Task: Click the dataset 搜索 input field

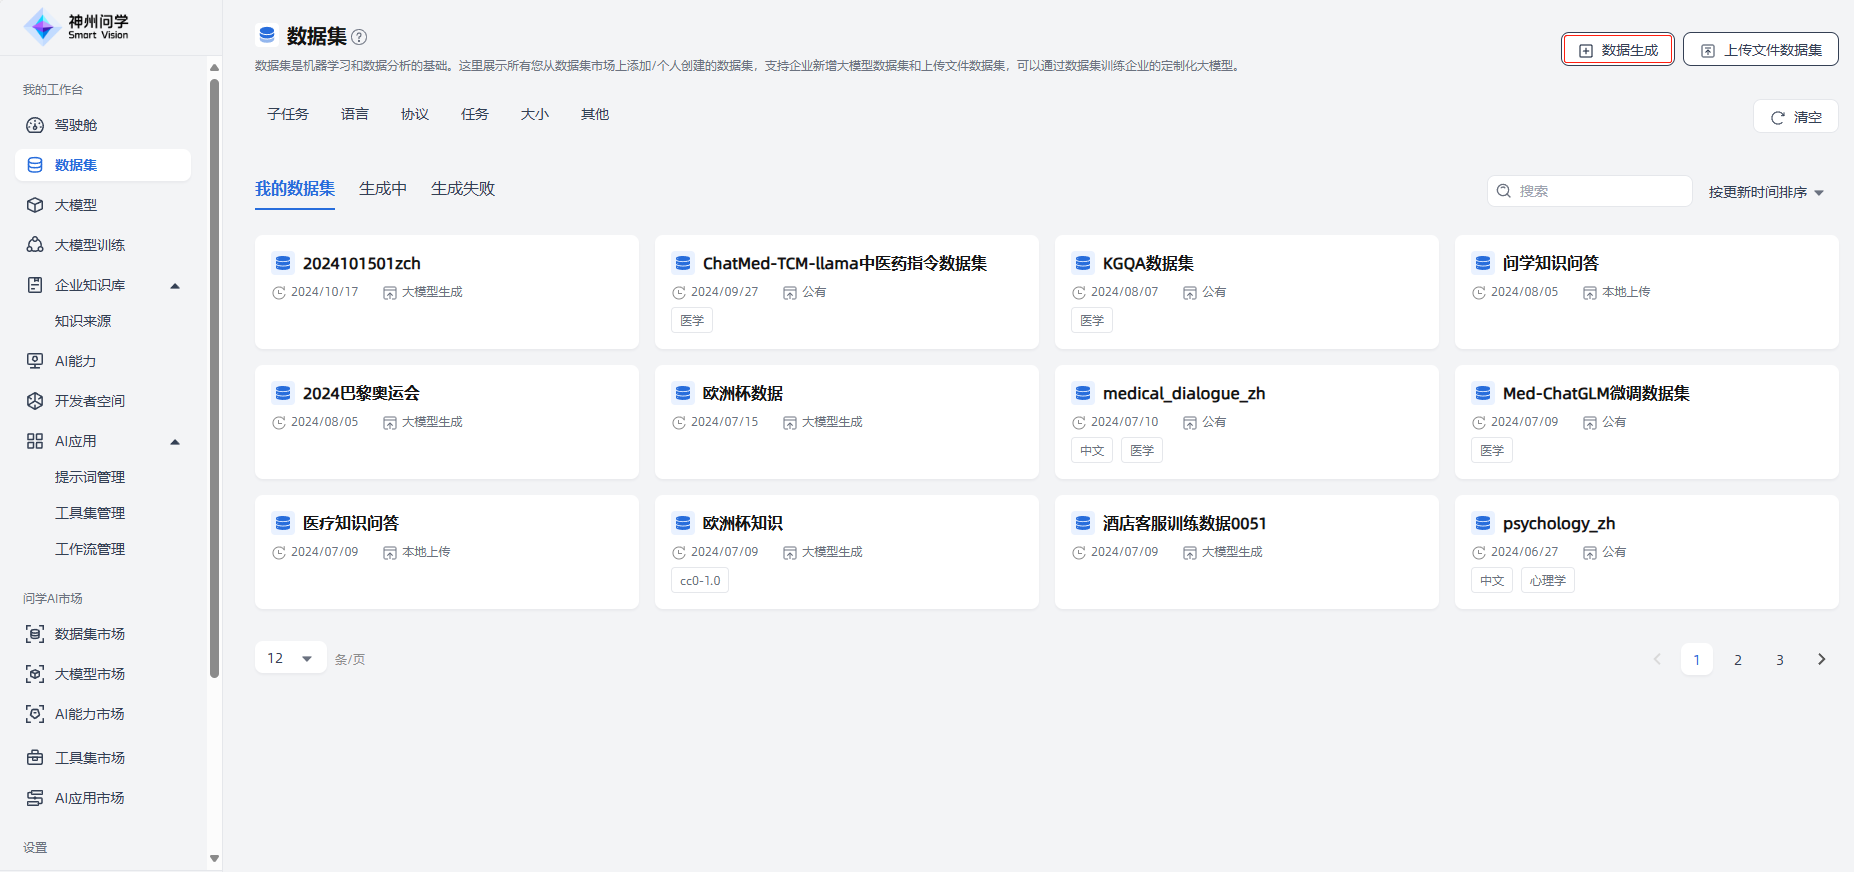Action: pos(1598,191)
